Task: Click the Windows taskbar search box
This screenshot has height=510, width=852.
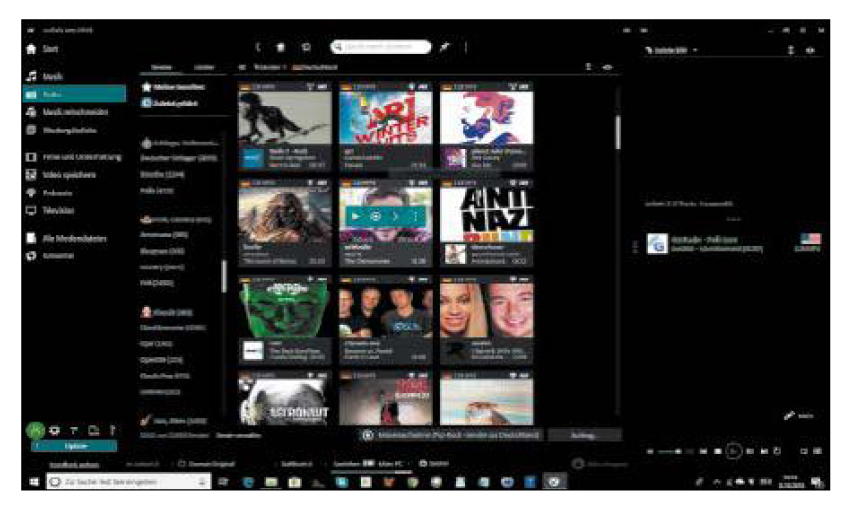Action: 129,482
